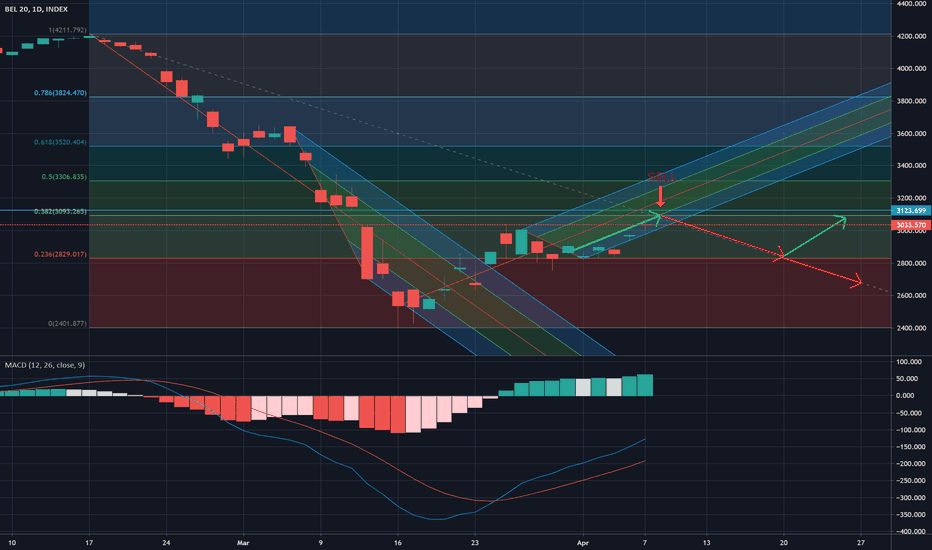Click the 17 date label on time axis
The width and height of the screenshot is (932, 550).
tap(89, 543)
